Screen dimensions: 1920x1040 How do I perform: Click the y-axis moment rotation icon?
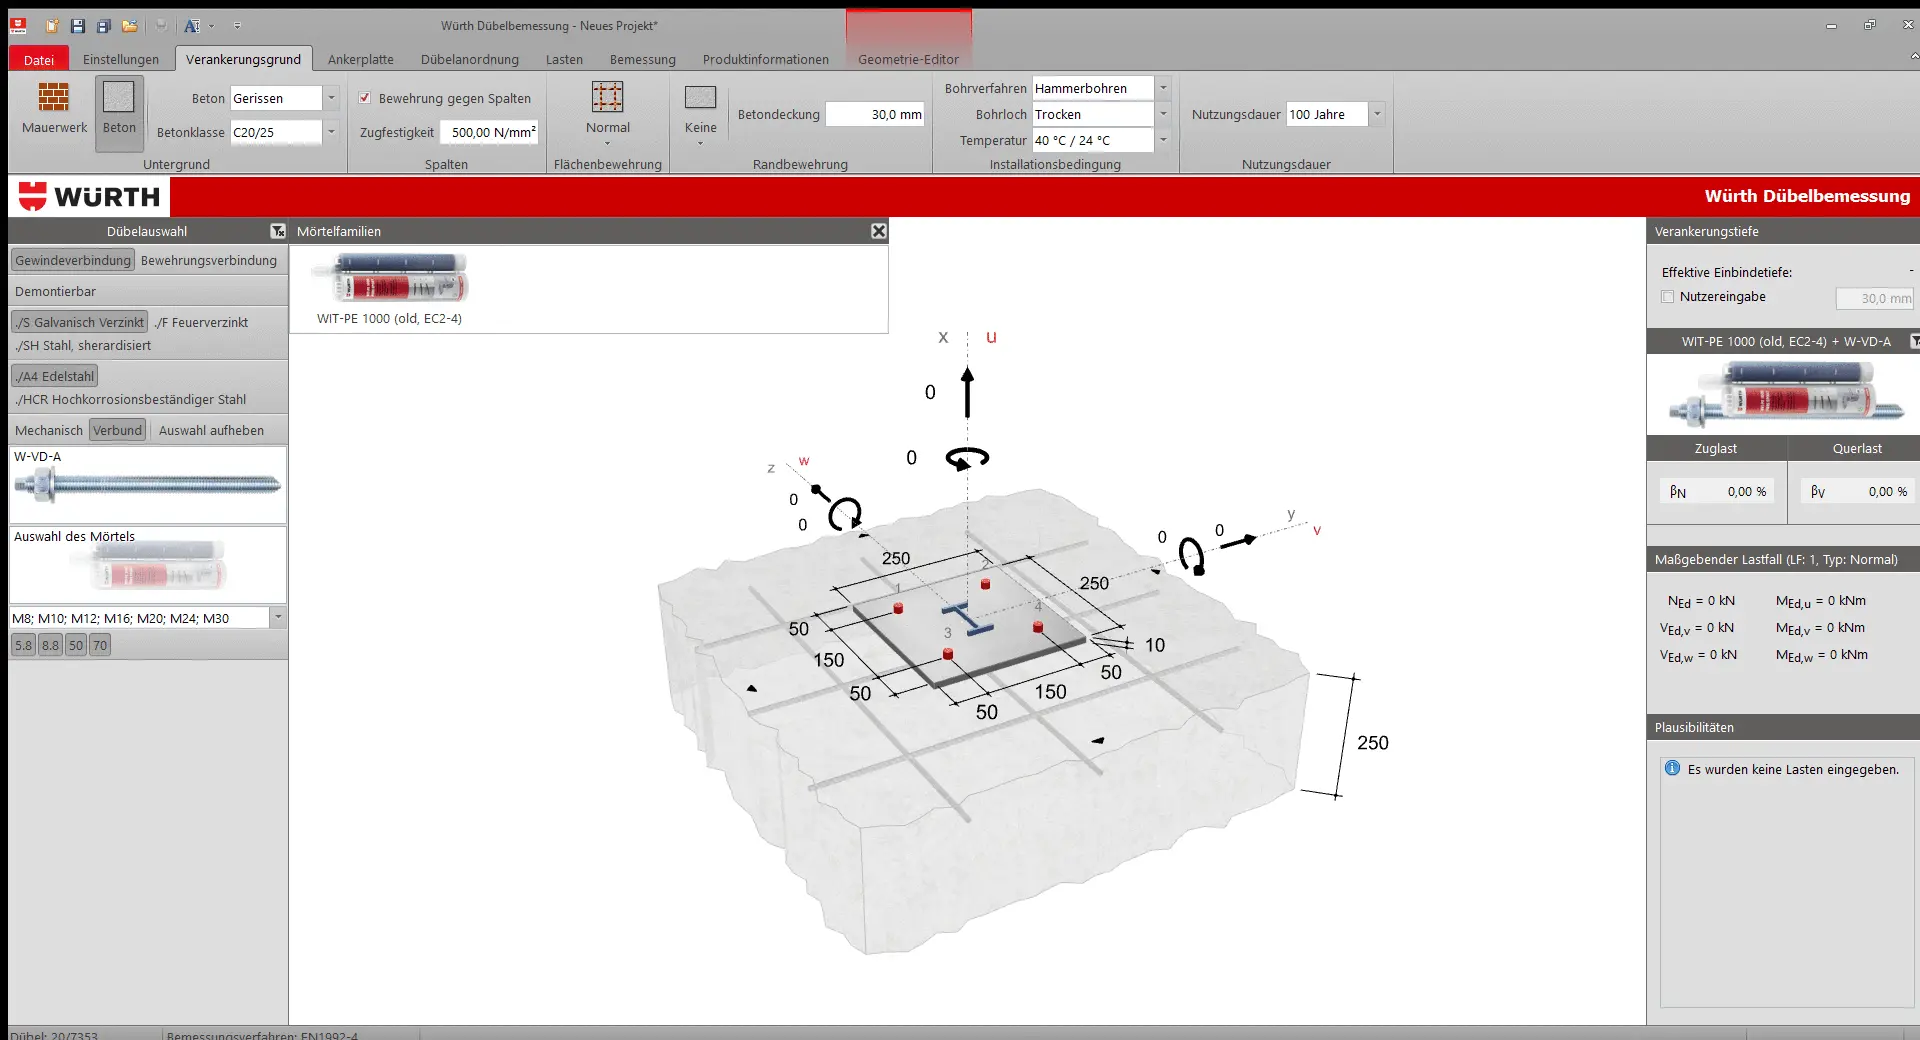coord(1191,555)
